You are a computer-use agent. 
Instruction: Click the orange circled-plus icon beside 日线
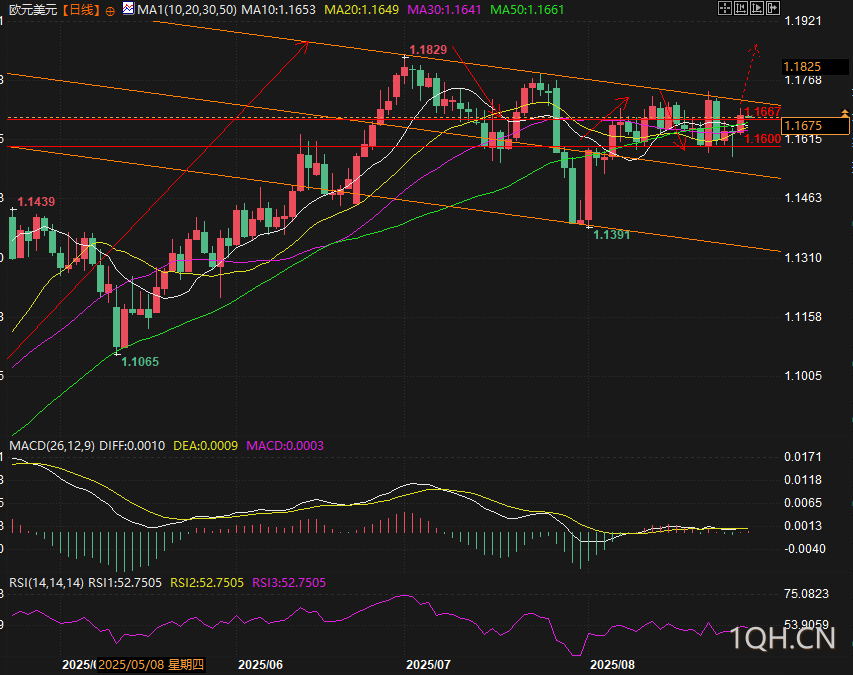[110, 11]
